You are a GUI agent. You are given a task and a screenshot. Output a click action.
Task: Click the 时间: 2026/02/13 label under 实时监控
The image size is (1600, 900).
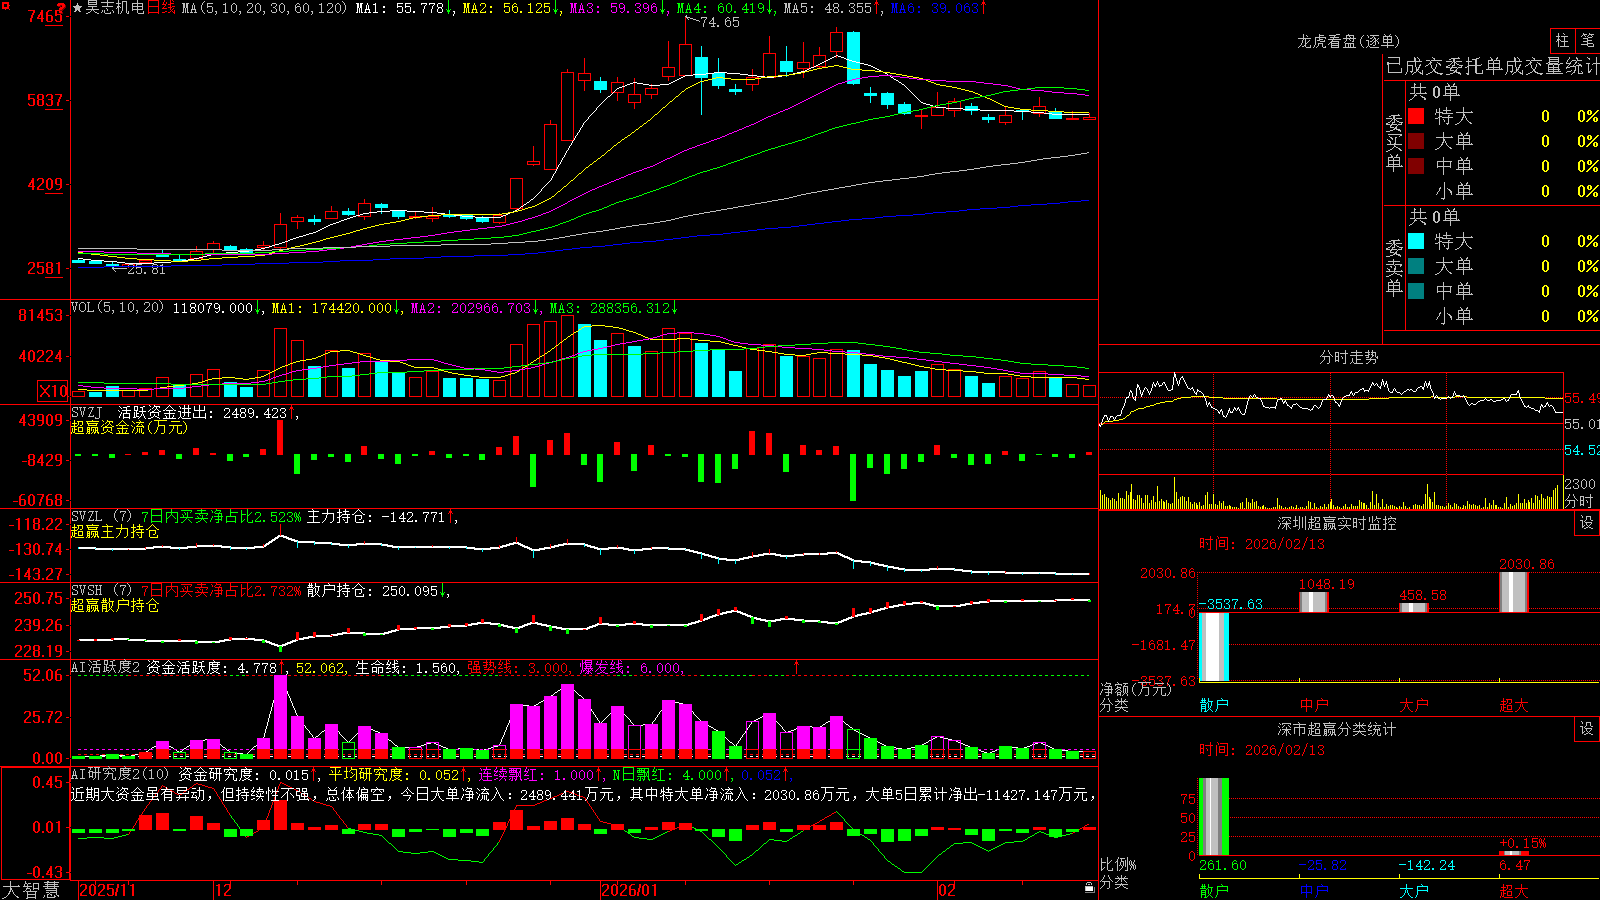(1262, 544)
